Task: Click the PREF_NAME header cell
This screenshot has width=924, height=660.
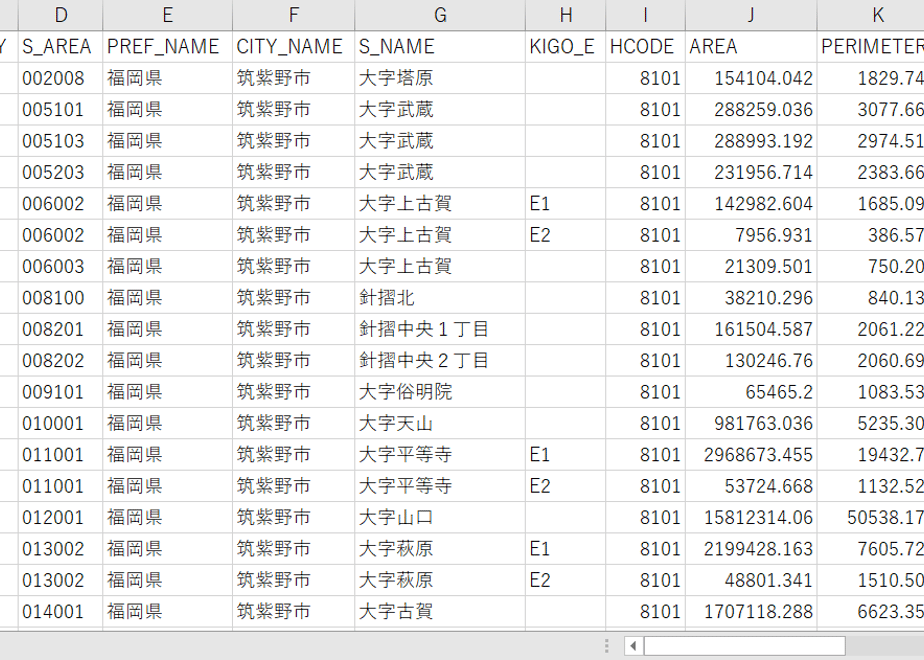Action: coord(167,47)
